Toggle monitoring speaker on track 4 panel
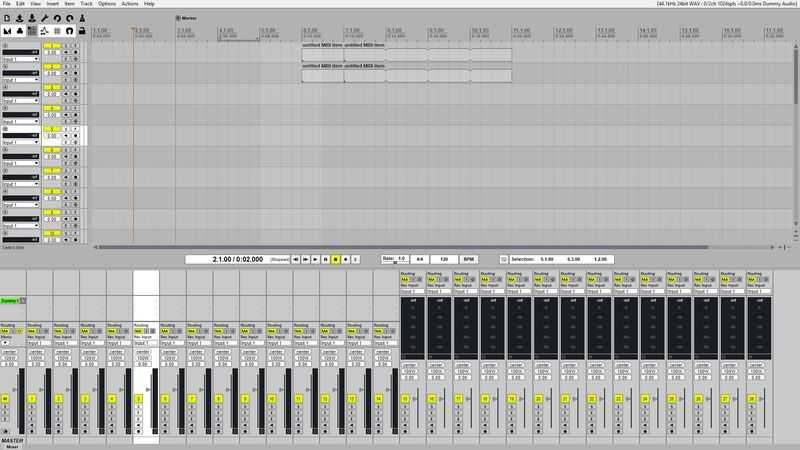800x450 pixels. pos(65,115)
